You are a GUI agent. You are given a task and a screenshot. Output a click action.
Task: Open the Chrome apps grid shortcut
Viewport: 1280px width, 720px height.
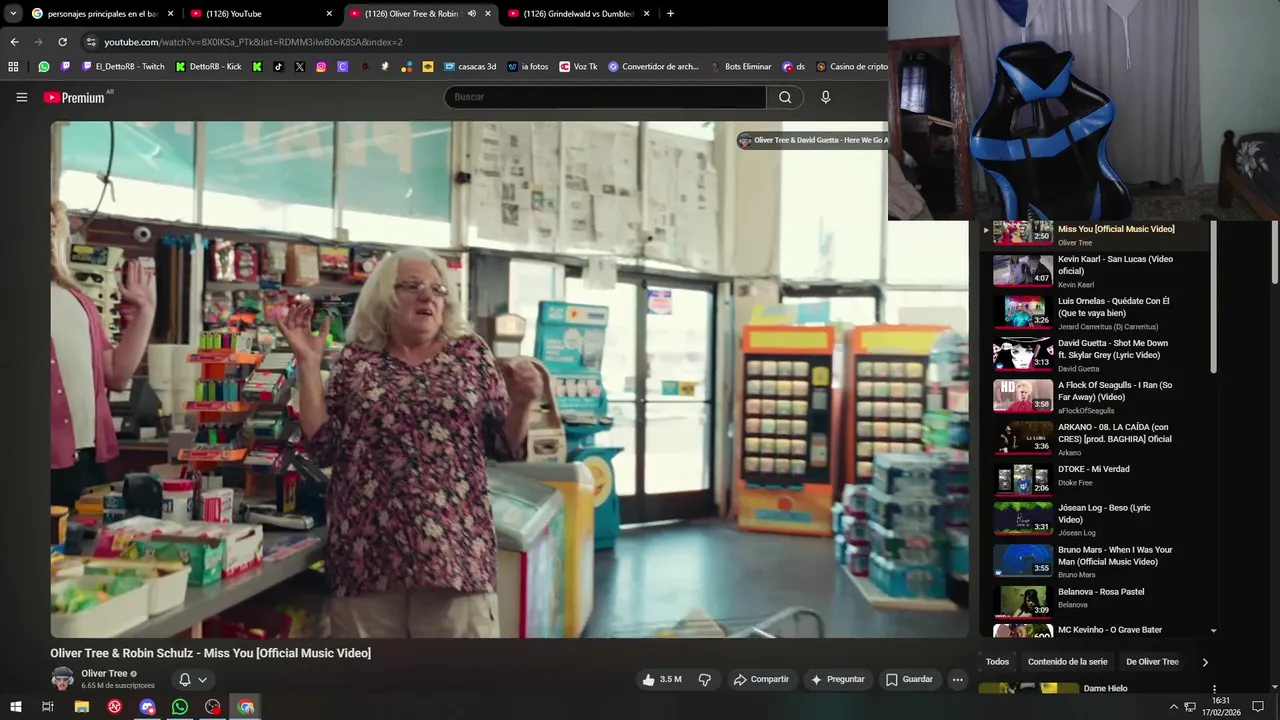(13, 67)
